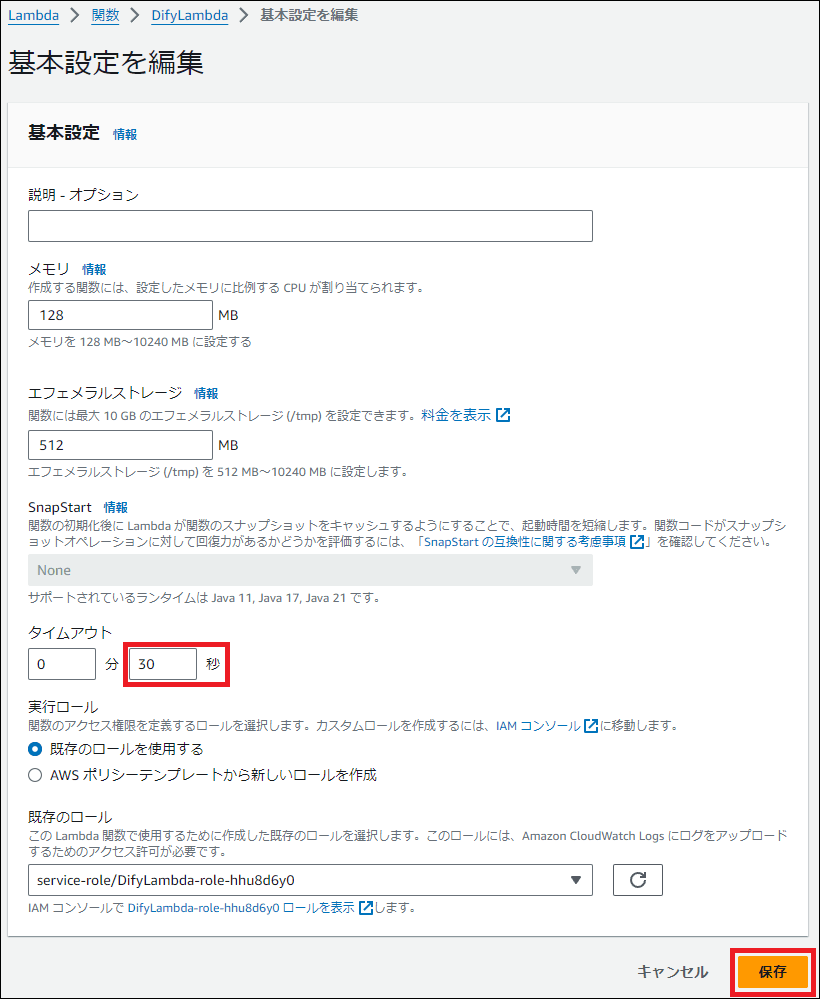
Task: Click the memory field showing 128
Action: click(120, 316)
